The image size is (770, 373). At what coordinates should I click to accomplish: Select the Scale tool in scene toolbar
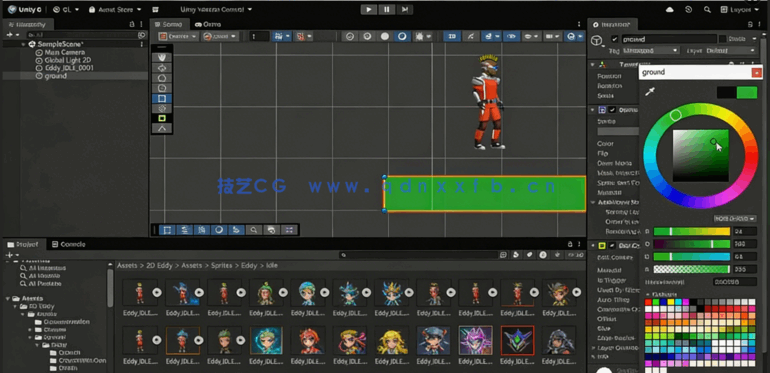coord(162,88)
